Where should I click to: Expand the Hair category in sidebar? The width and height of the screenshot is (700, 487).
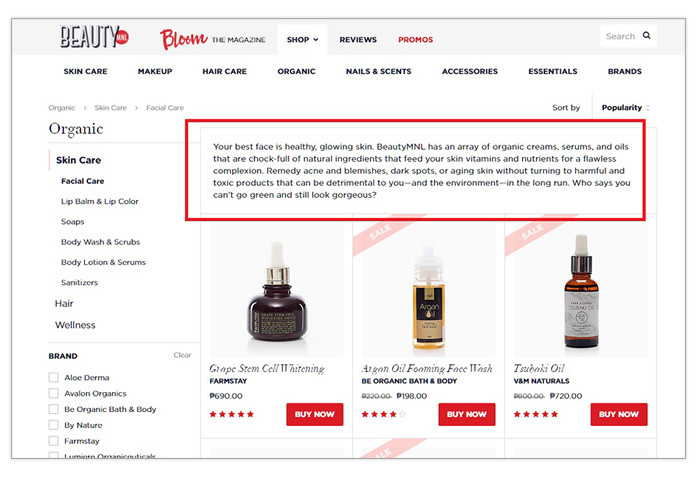point(64,304)
